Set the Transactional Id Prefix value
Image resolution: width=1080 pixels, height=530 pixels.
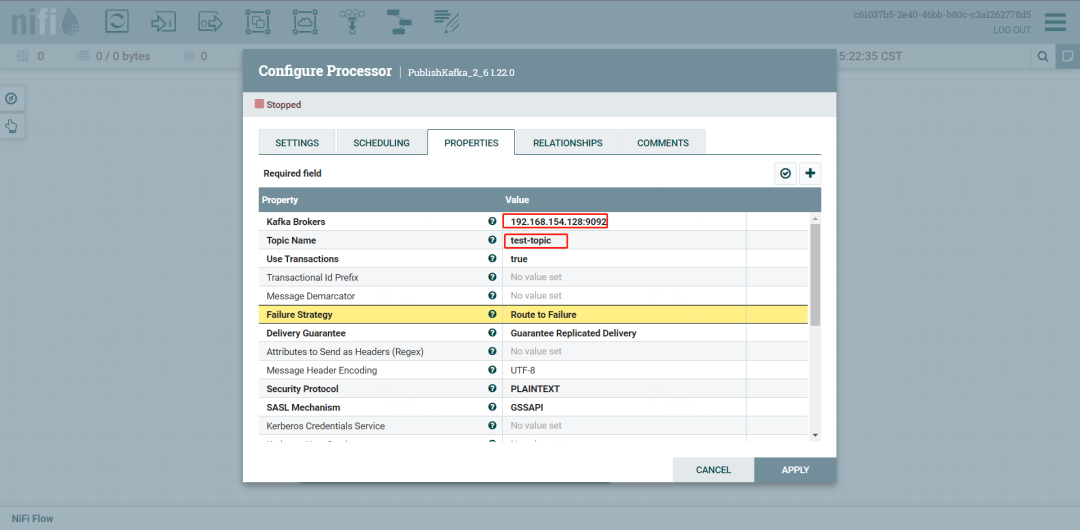tap(625, 277)
